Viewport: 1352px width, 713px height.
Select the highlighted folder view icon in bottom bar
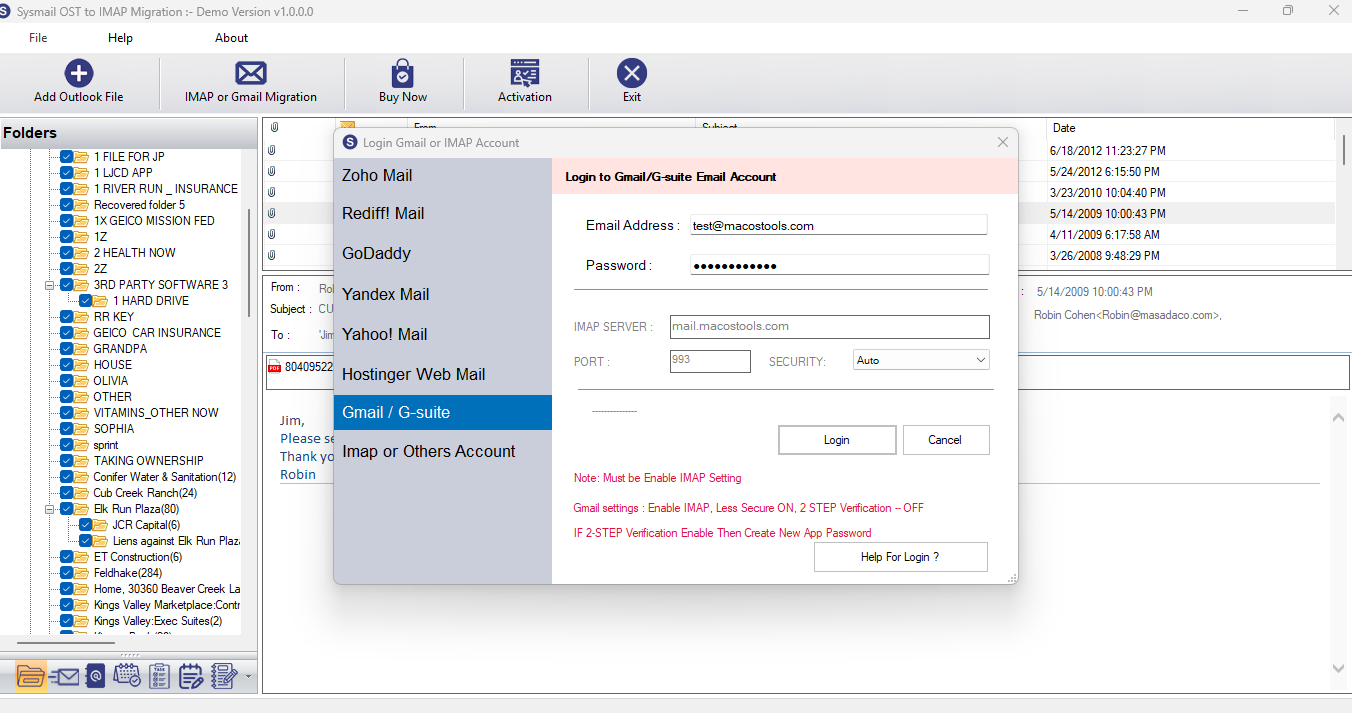32,677
